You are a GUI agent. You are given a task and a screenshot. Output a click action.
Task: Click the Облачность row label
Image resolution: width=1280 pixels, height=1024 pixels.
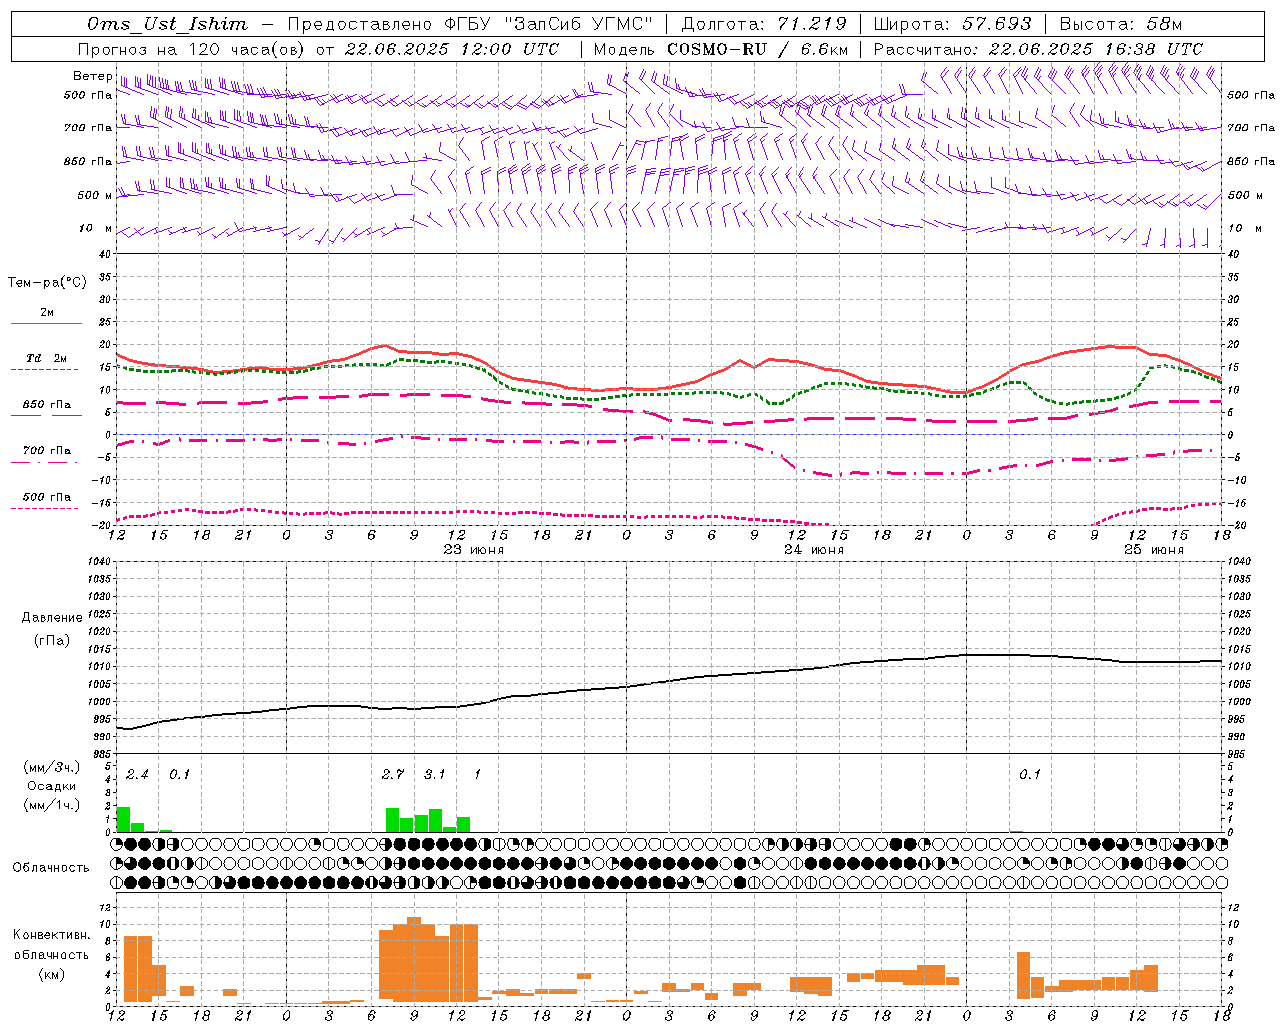point(51,868)
